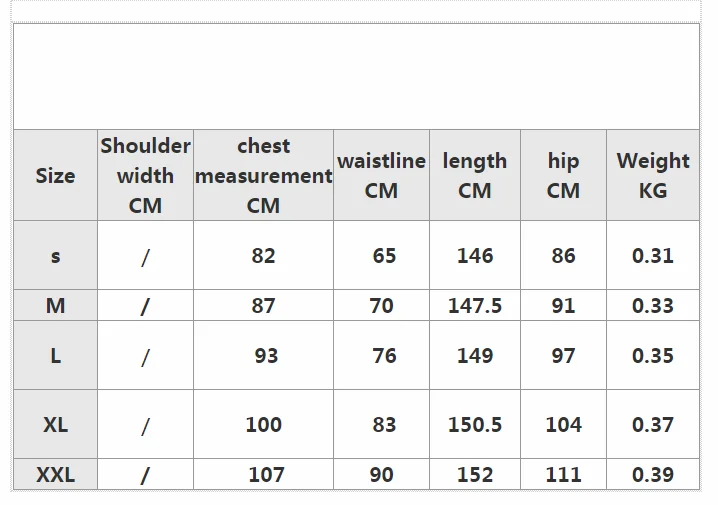Click weight value 0.39 in XXL row
The height and width of the screenshot is (505, 718).
653,474
